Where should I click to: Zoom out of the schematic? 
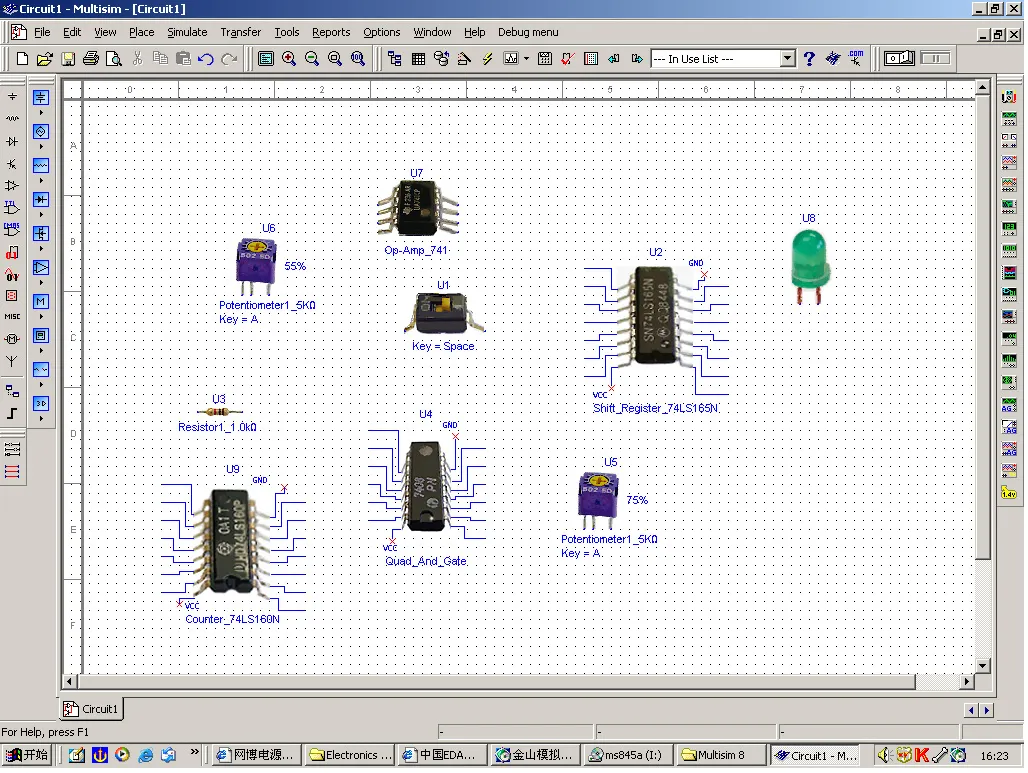pyautogui.click(x=312, y=59)
